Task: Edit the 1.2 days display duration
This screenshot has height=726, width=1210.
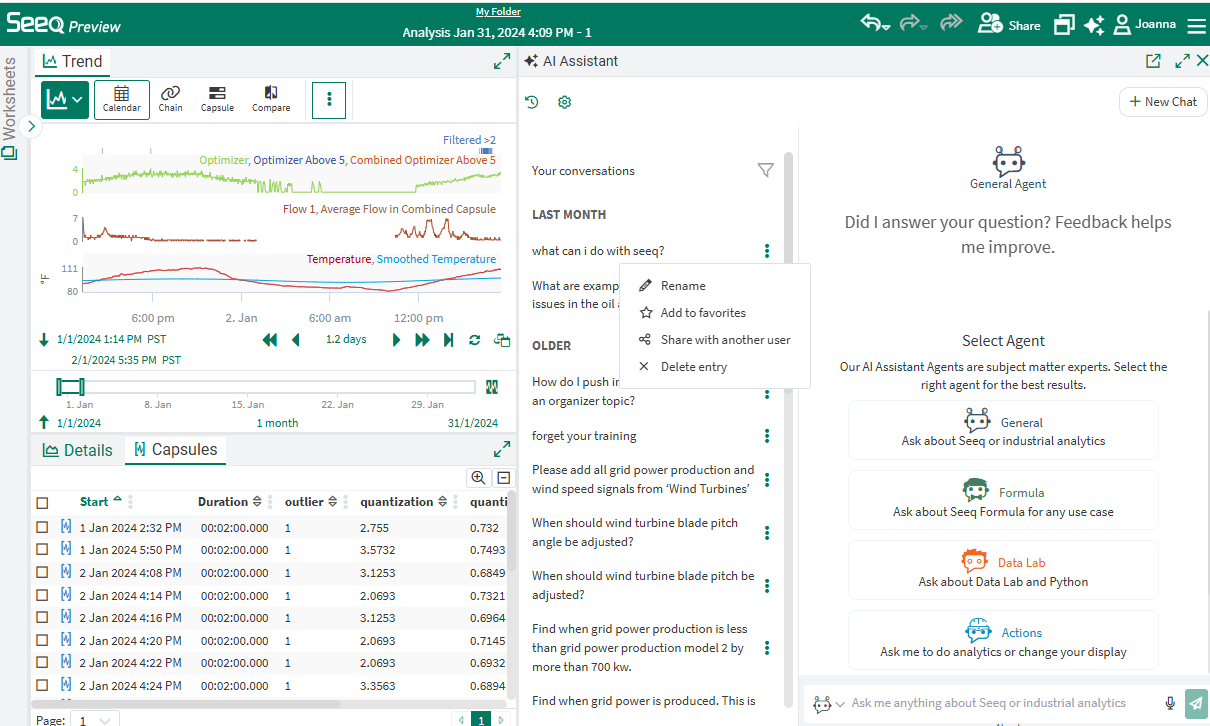Action: tap(346, 339)
